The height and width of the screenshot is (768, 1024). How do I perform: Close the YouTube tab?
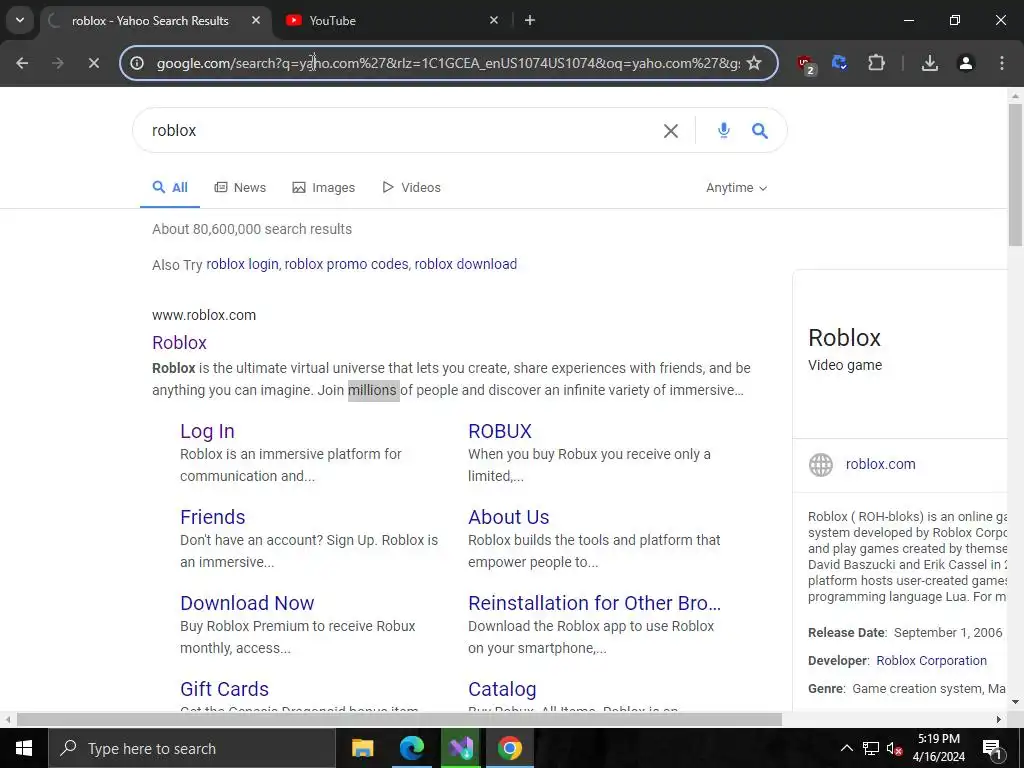pos(494,20)
